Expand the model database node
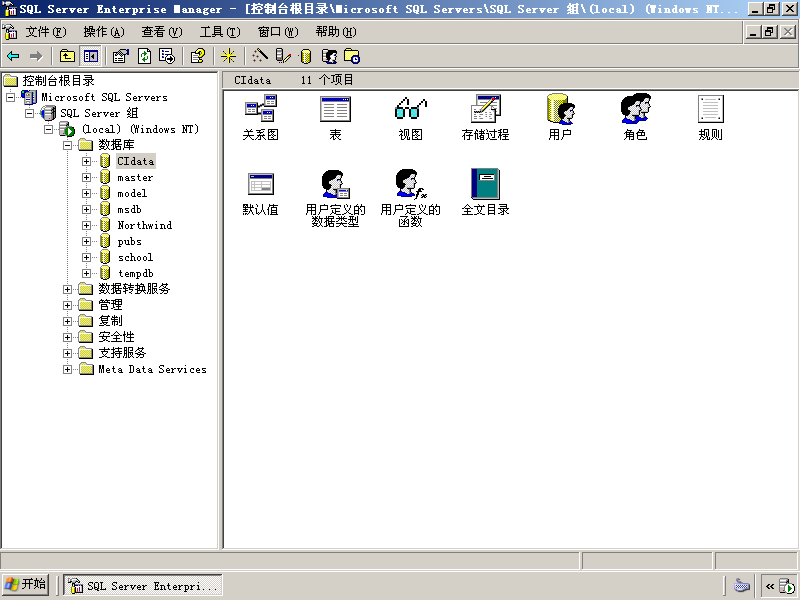Viewport: 800px width, 600px height. click(86, 193)
